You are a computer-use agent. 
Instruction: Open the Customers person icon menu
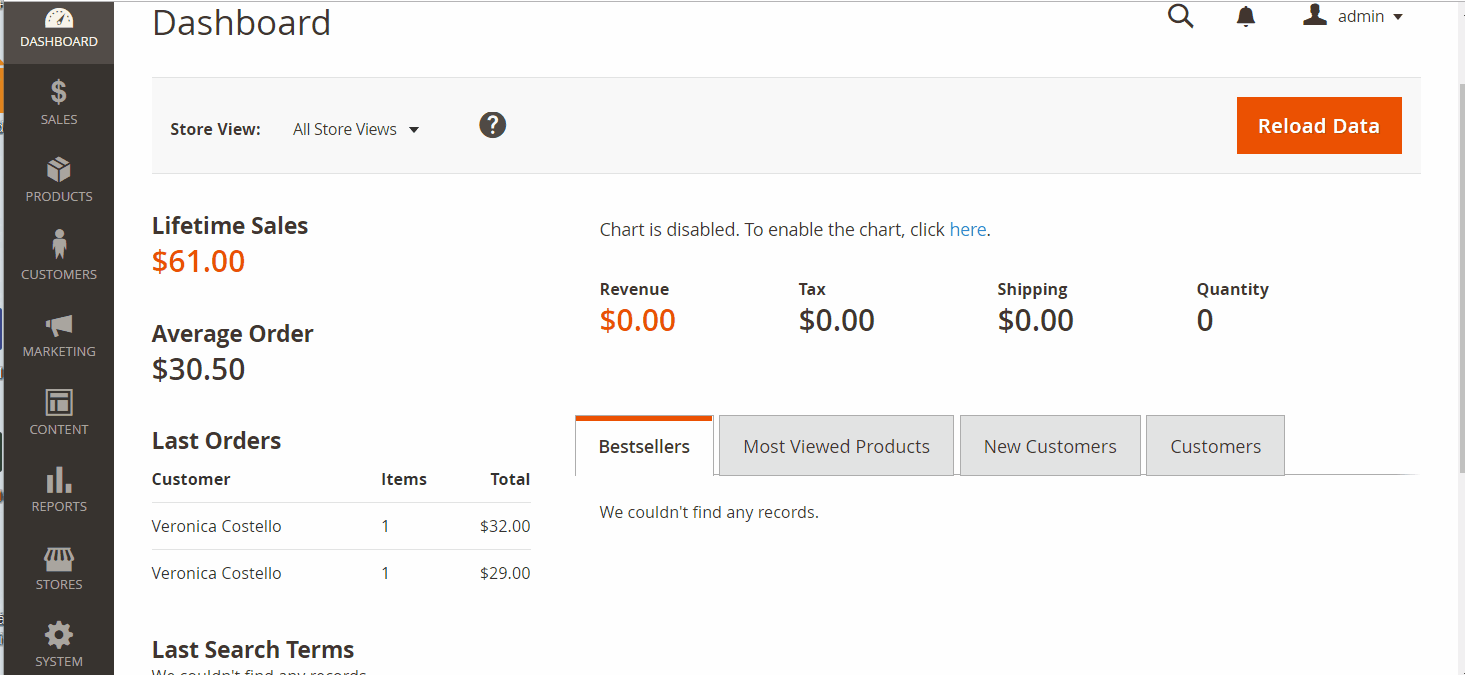(59, 246)
